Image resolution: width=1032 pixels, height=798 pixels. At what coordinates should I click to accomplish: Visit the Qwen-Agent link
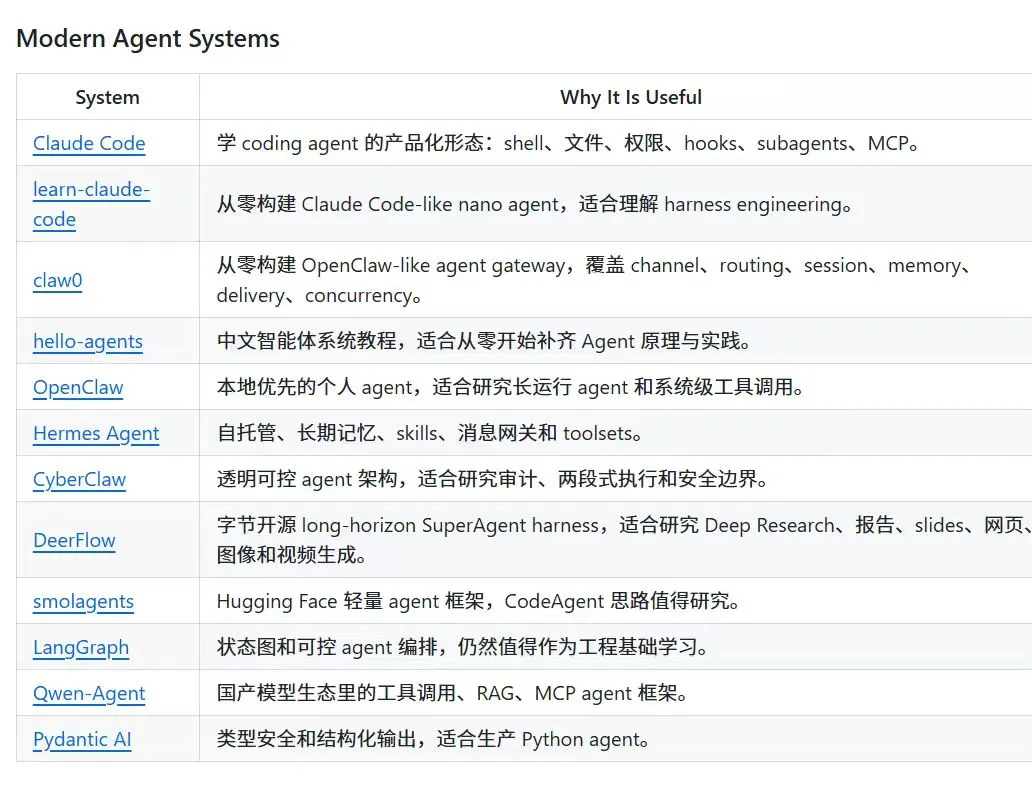[89, 693]
